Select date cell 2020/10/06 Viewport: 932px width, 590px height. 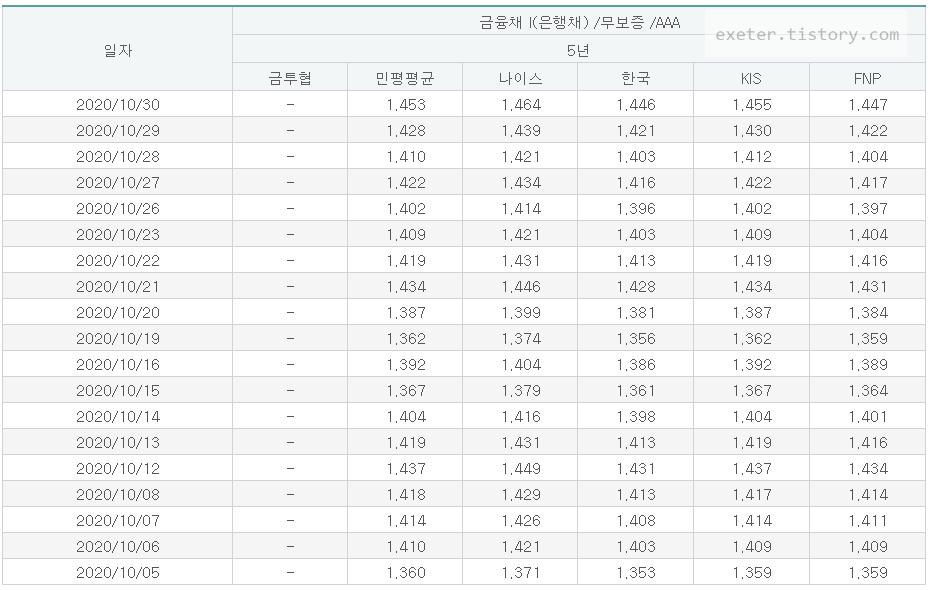pyautogui.click(x=118, y=547)
